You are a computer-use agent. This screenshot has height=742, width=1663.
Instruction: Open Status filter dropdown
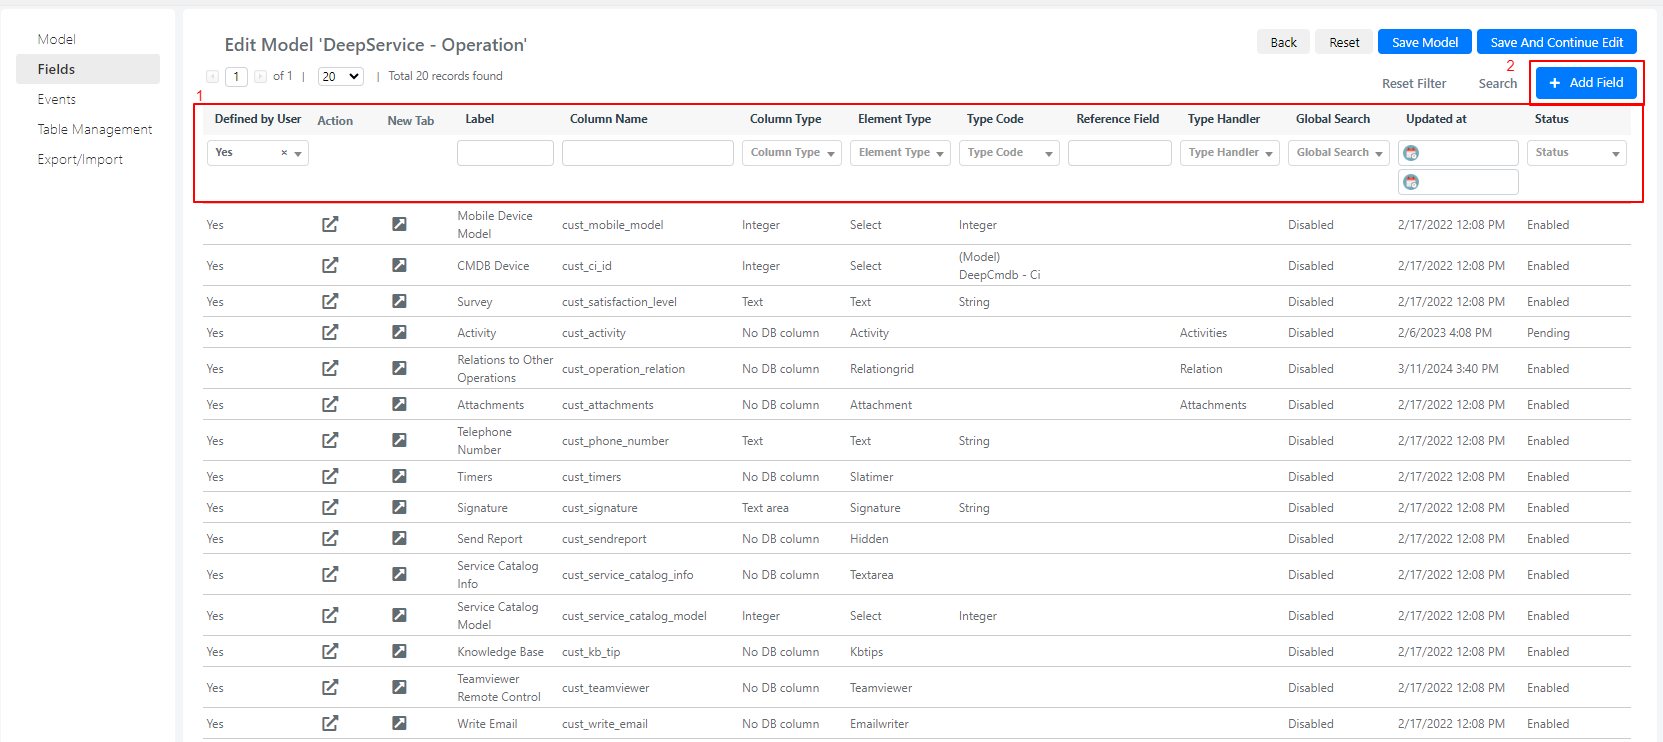coord(1577,152)
